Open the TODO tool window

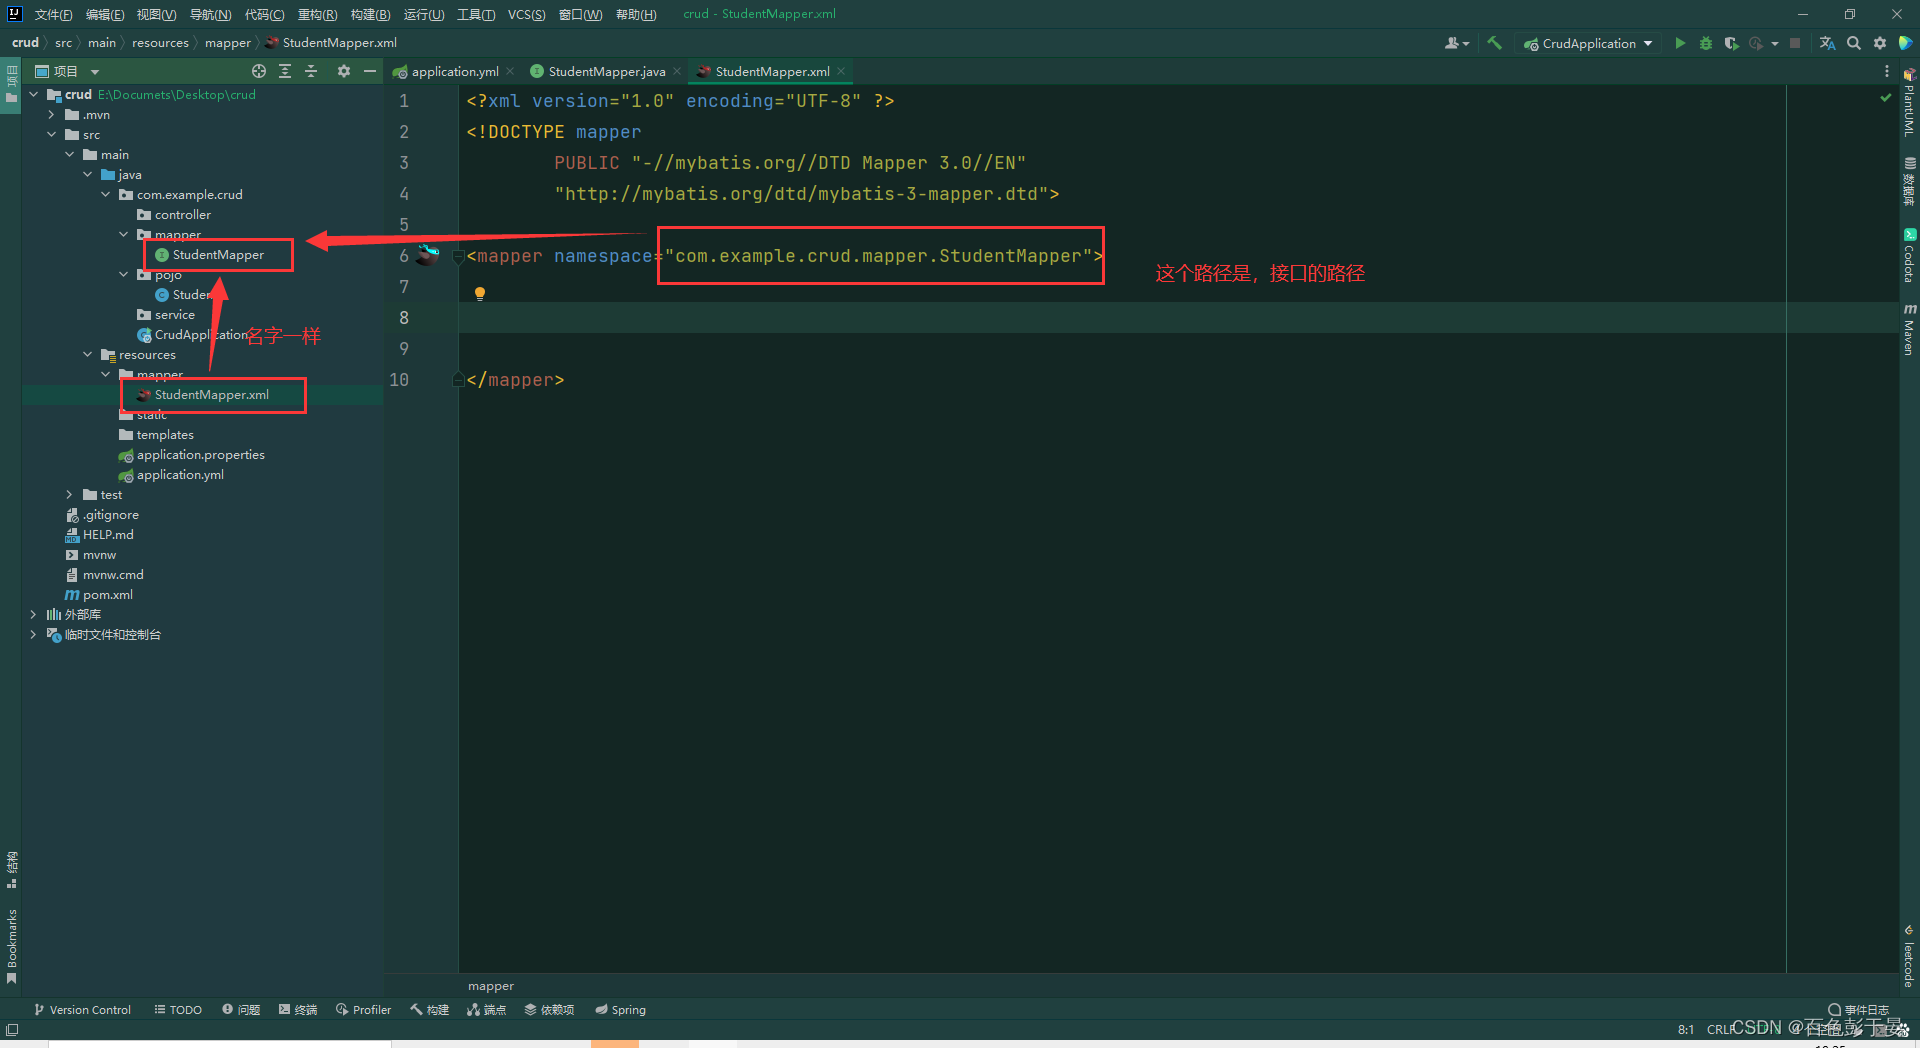[178, 1009]
